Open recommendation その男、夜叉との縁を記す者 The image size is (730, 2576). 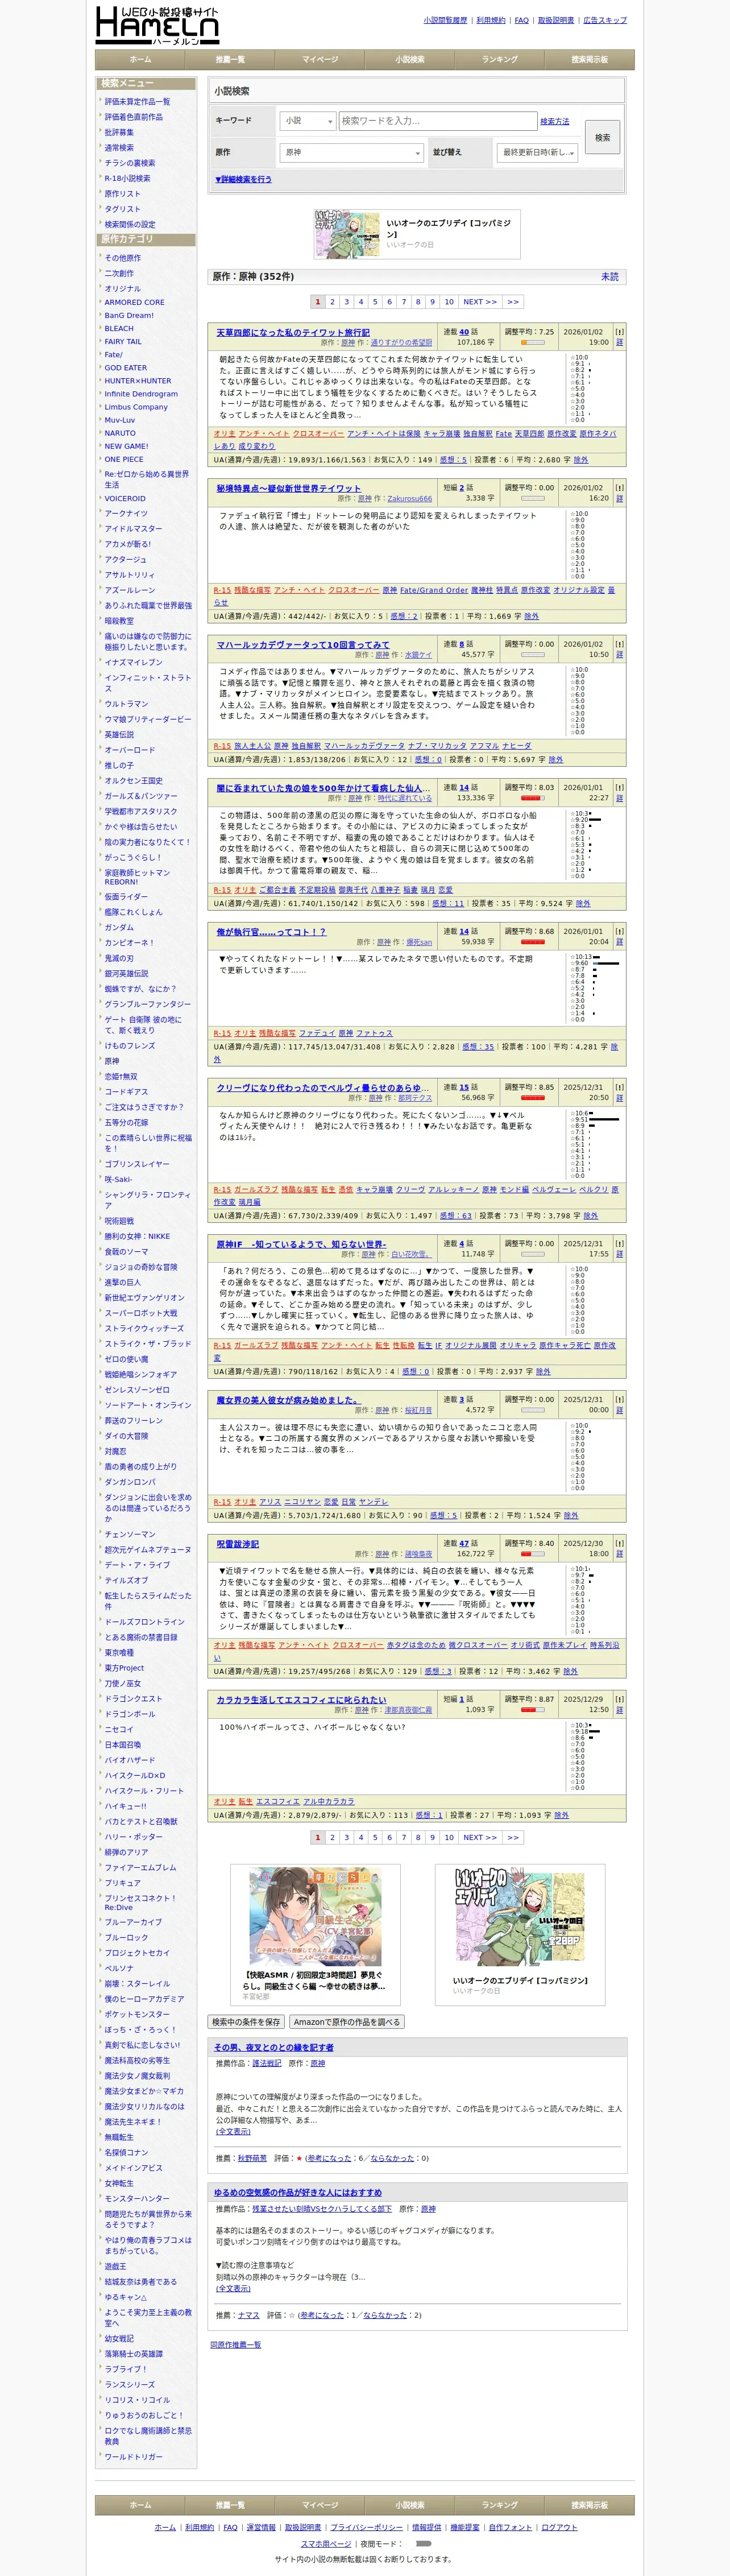[274, 2047]
